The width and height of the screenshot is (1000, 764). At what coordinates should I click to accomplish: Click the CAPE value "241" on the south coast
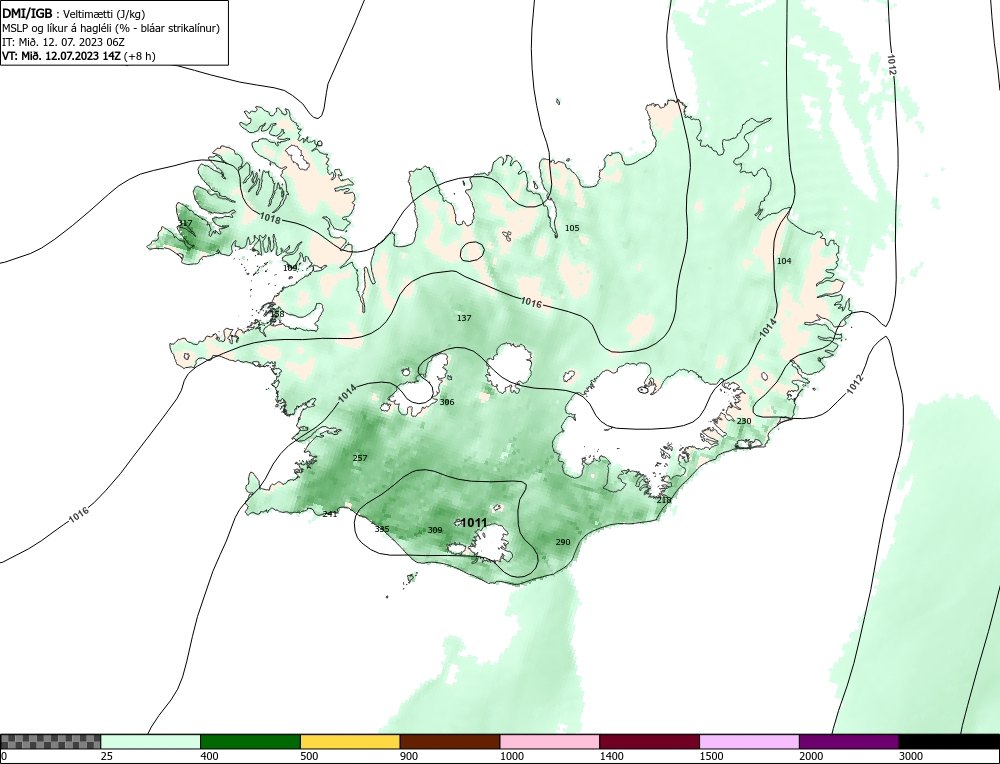[x=330, y=514]
